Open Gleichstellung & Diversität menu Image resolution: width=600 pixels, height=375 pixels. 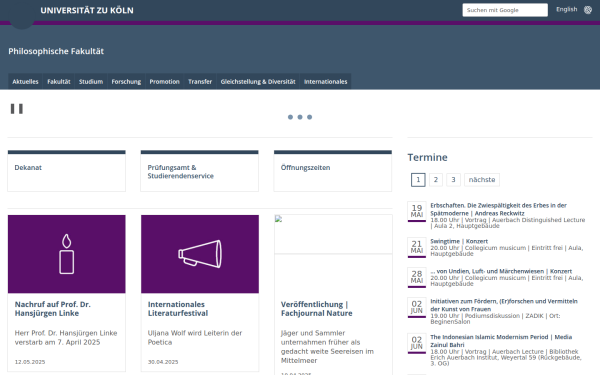coord(258,82)
